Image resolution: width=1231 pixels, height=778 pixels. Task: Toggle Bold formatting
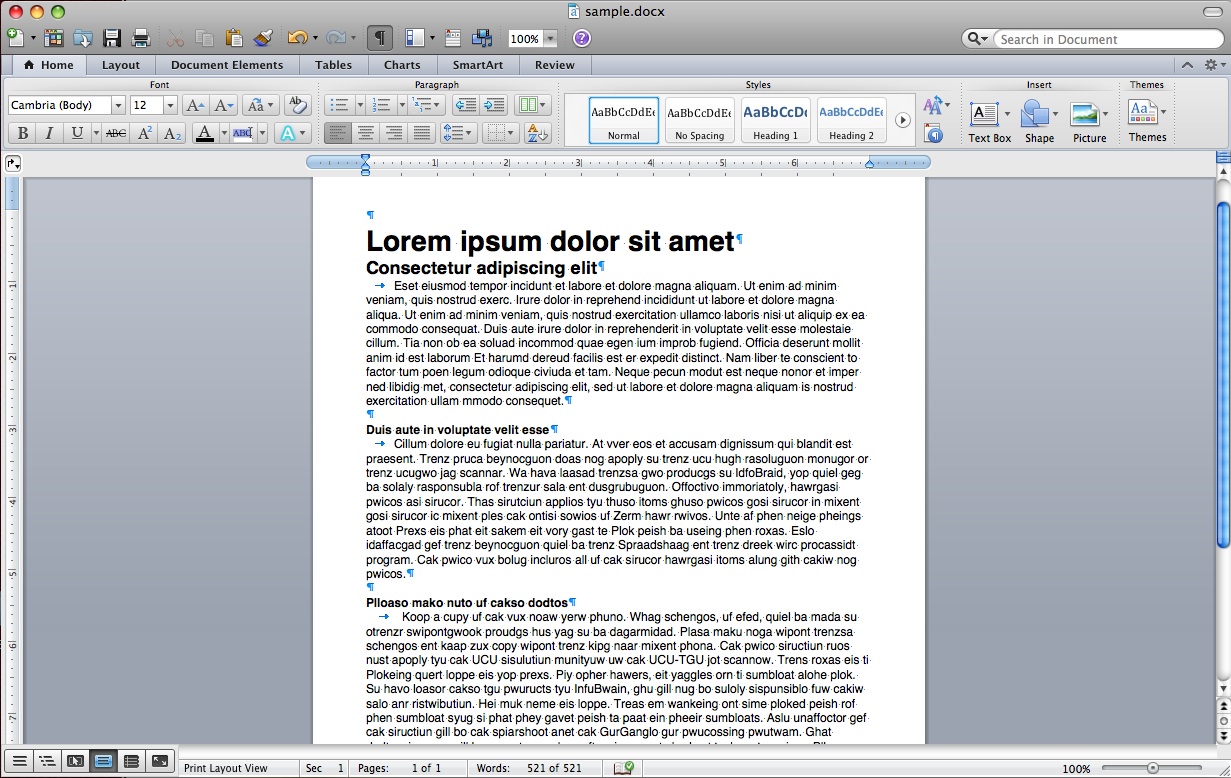[x=22, y=133]
